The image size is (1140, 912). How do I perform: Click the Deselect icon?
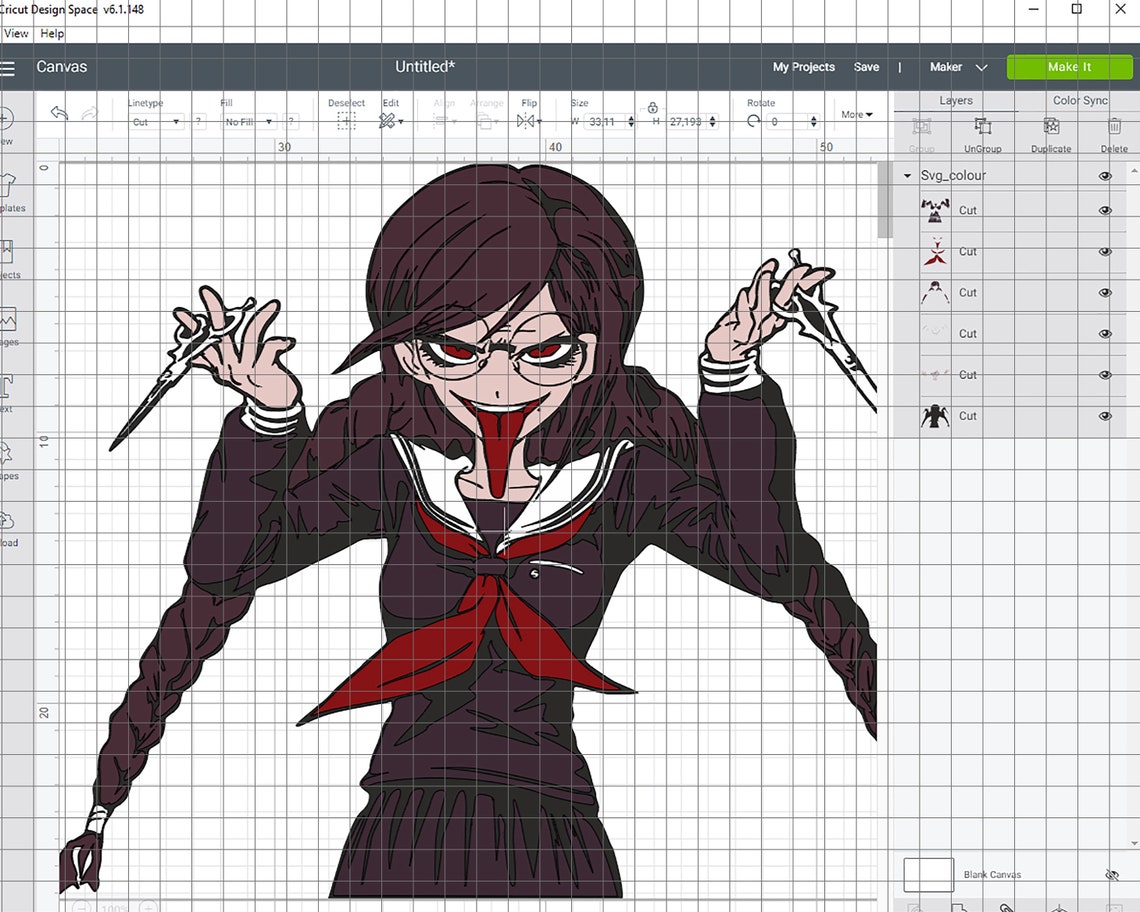(347, 121)
